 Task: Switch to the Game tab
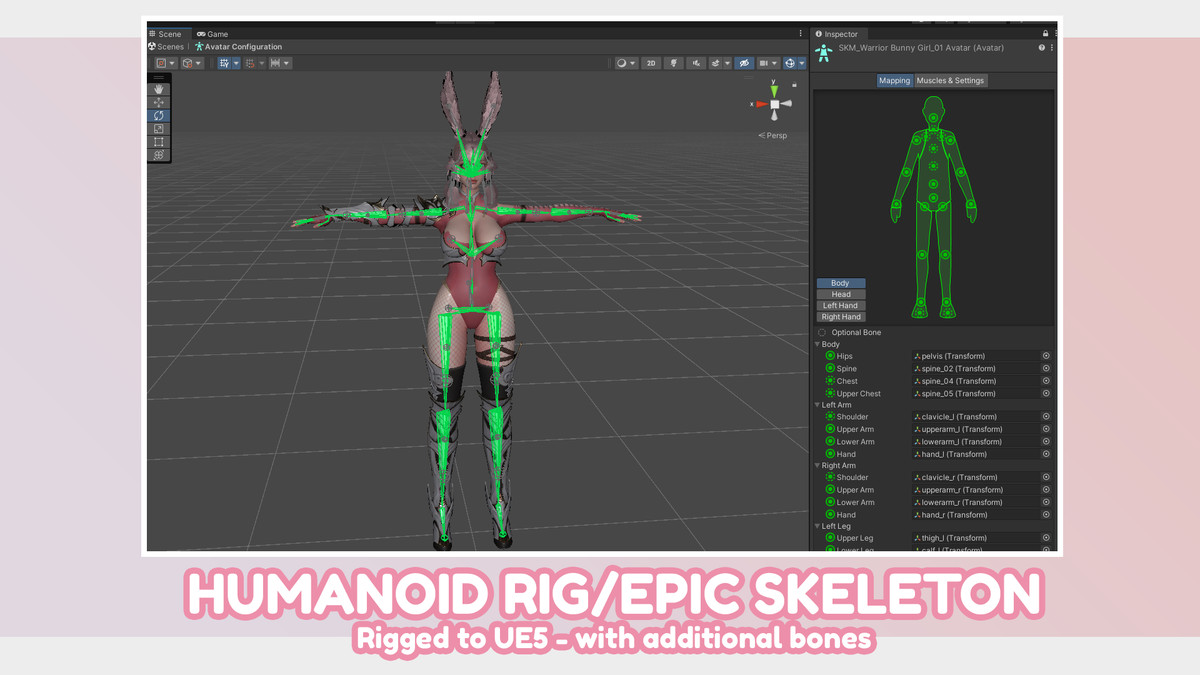(213, 34)
